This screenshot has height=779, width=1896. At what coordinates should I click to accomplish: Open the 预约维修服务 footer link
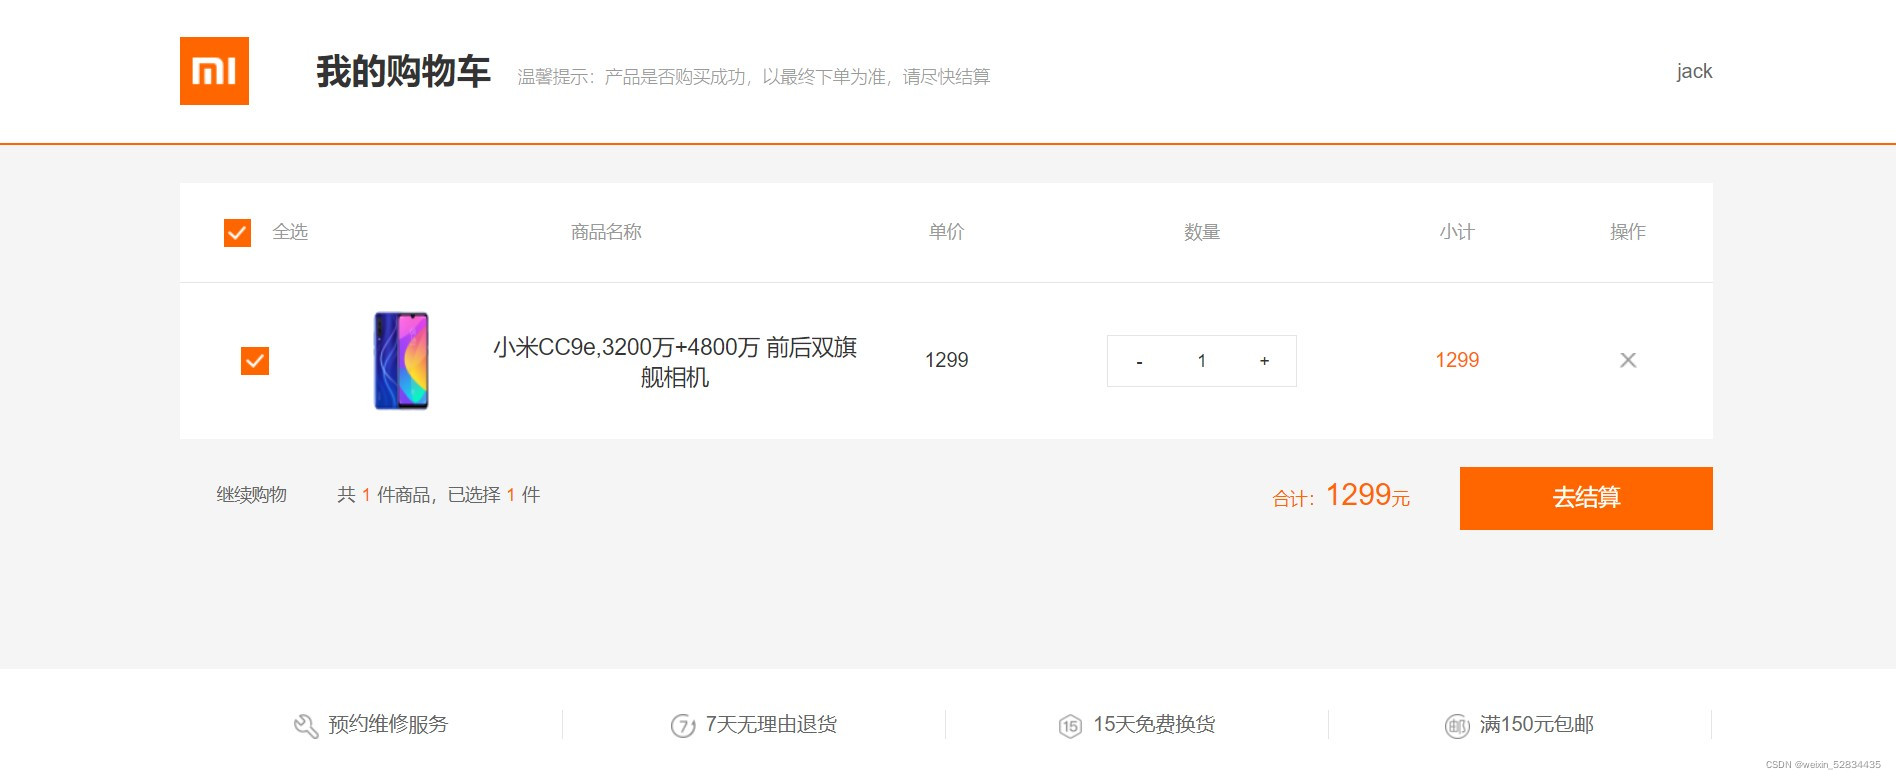(388, 725)
